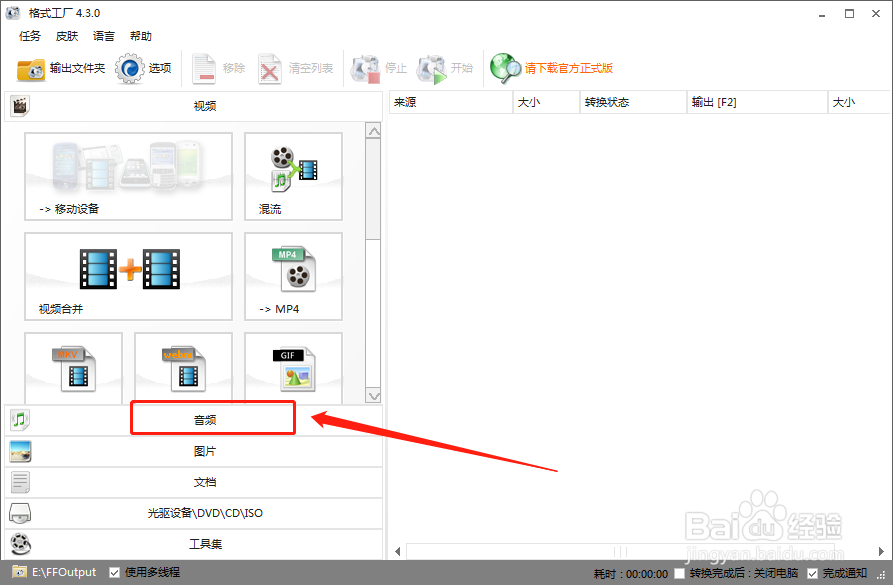Select the WebM conversion format
This screenshot has height=585, width=893.
click(183, 367)
